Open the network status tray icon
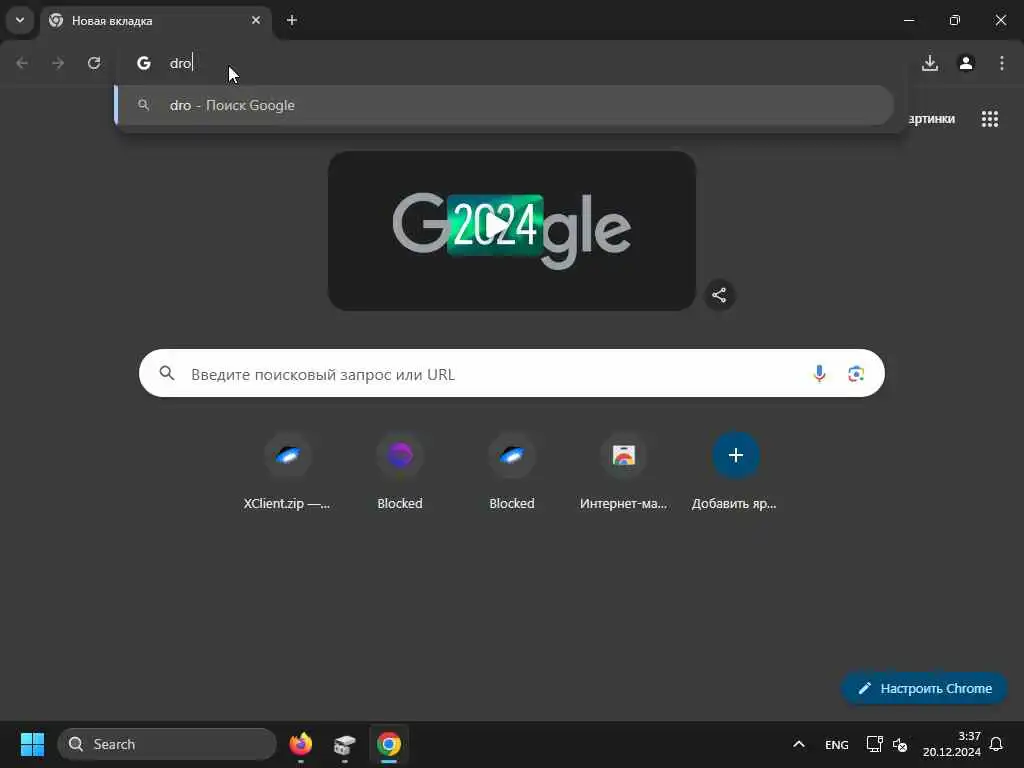Viewport: 1024px width, 768px height. tap(874, 744)
